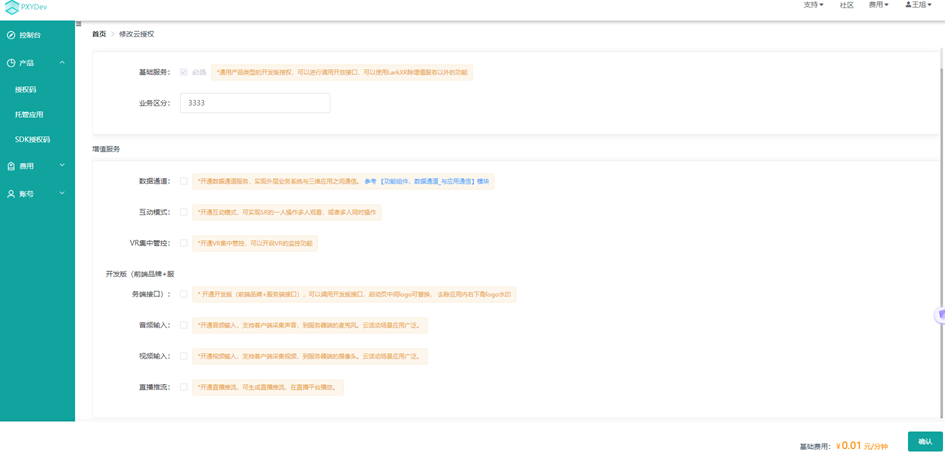Click the 基础服务 LarkXR description note
Screen dimensions: 945x453
tap(342, 72)
